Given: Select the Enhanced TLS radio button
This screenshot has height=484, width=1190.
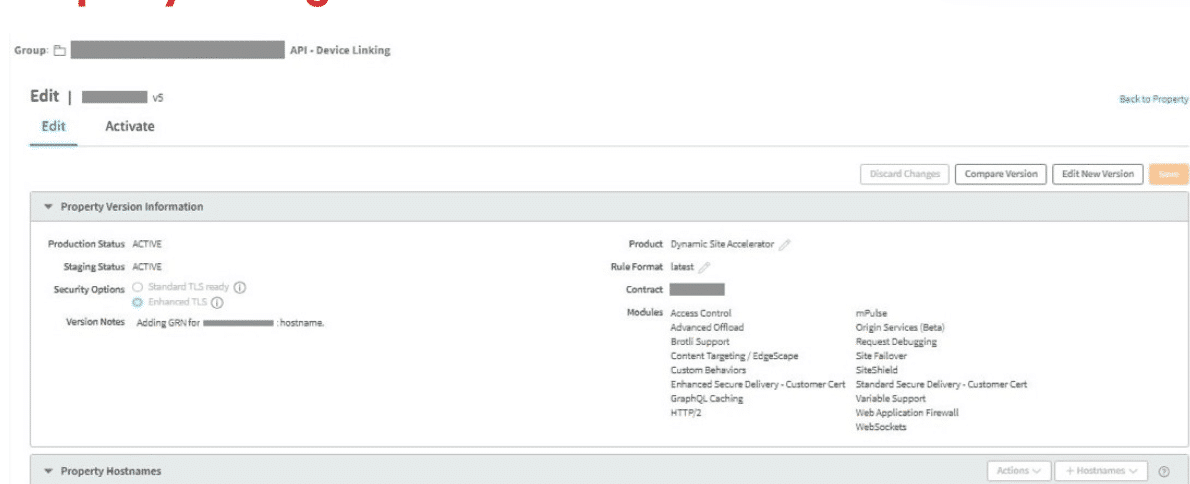Looking at the screenshot, I should pyautogui.click(x=138, y=303).
